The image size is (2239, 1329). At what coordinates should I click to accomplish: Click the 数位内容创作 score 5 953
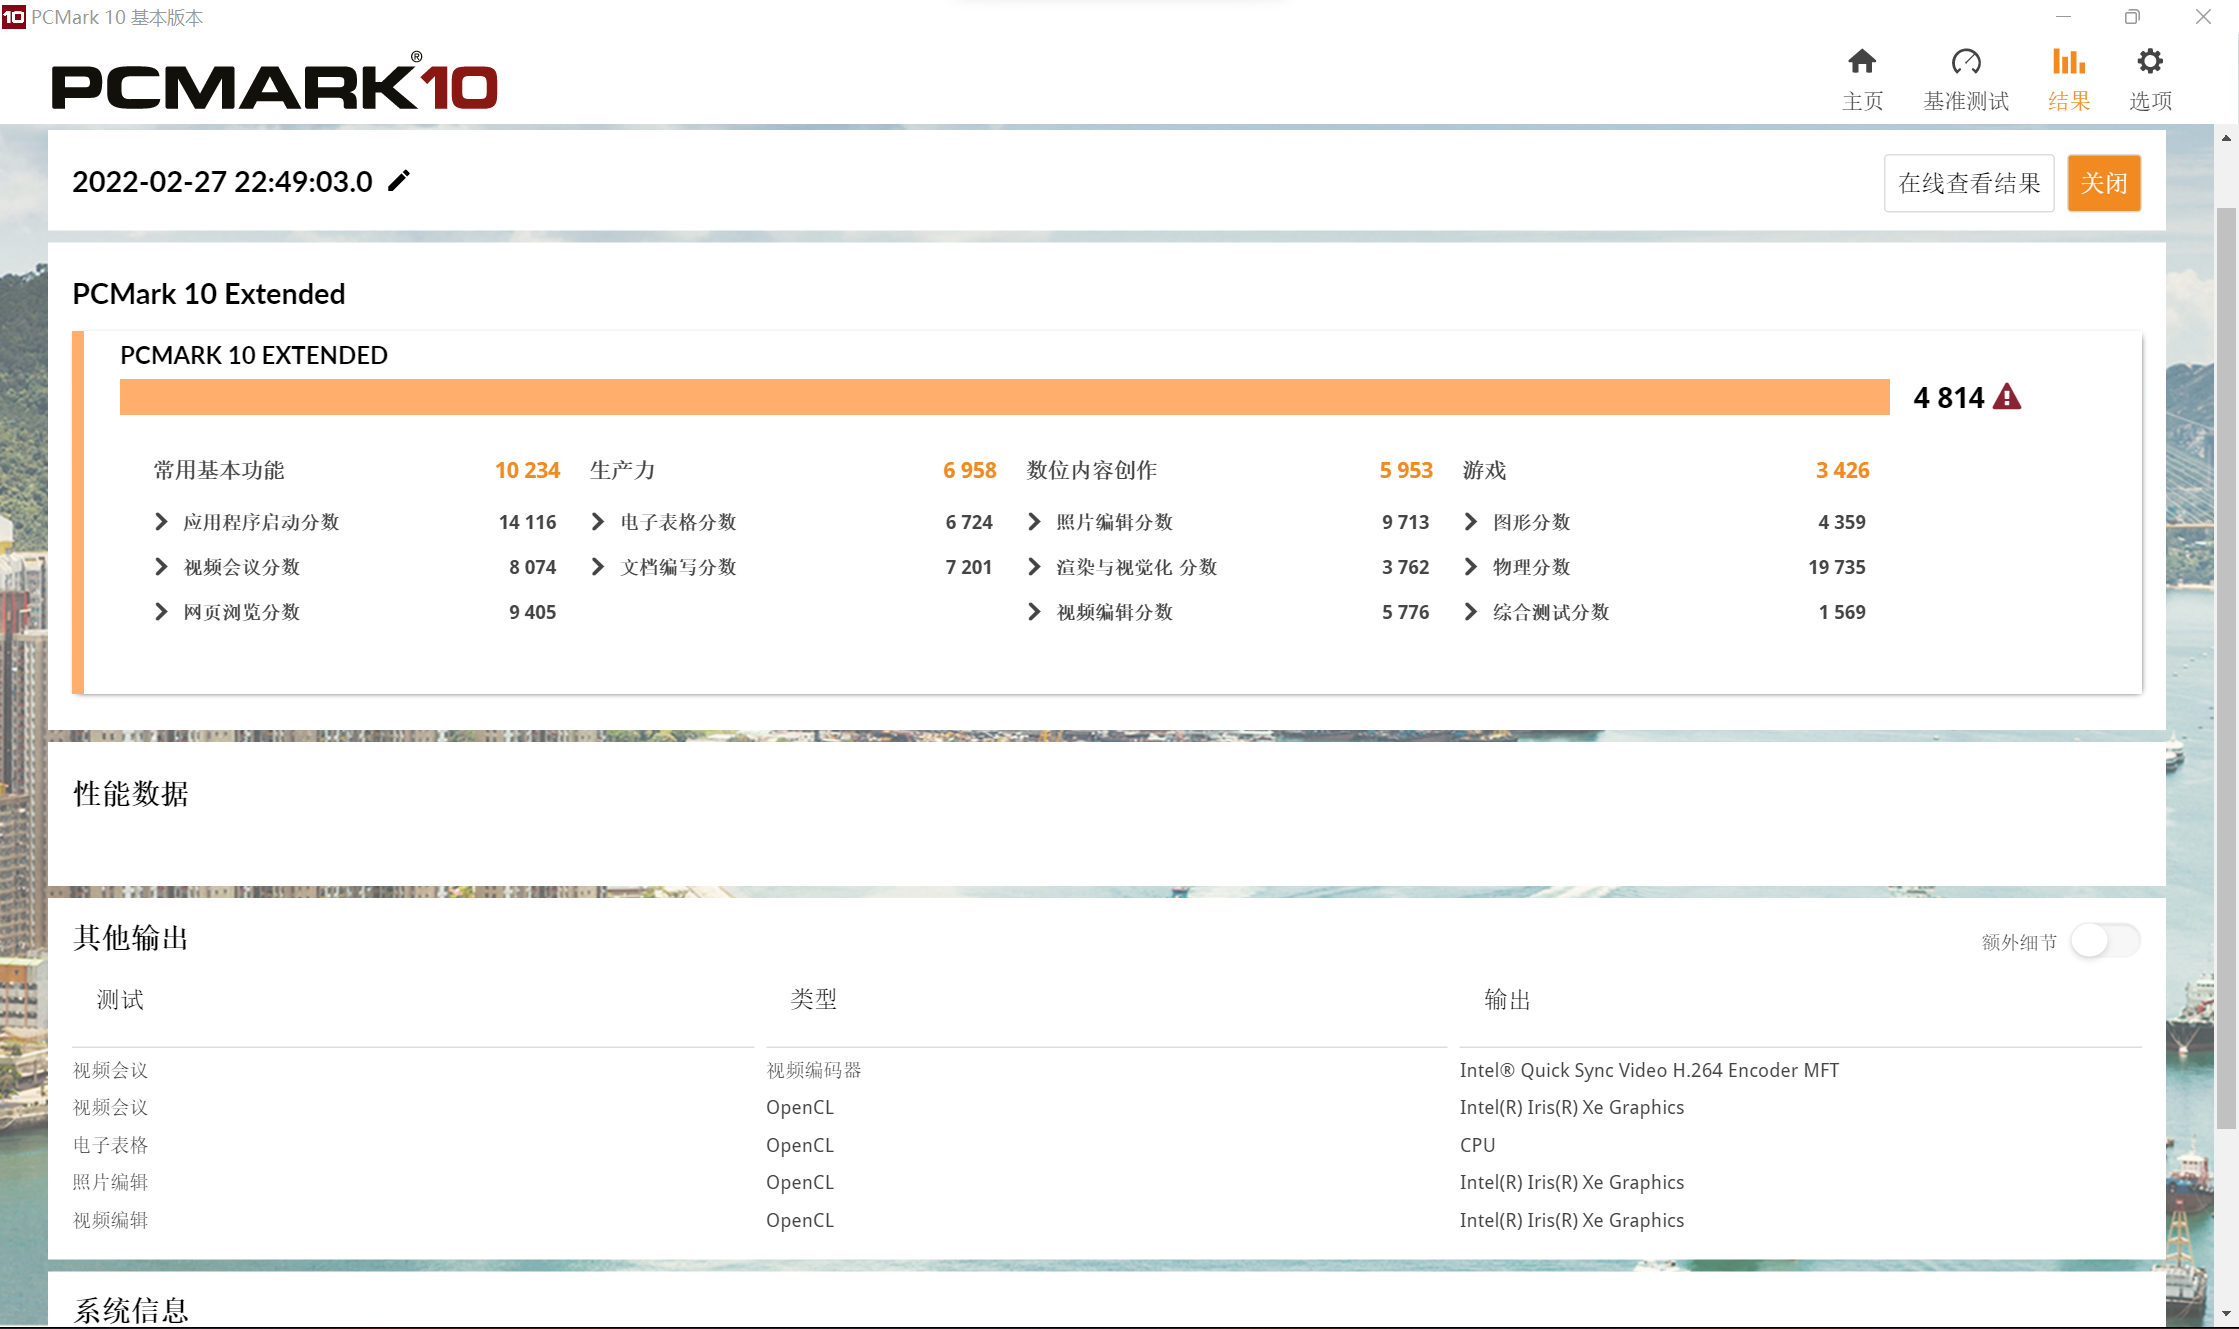(1406, 470)
